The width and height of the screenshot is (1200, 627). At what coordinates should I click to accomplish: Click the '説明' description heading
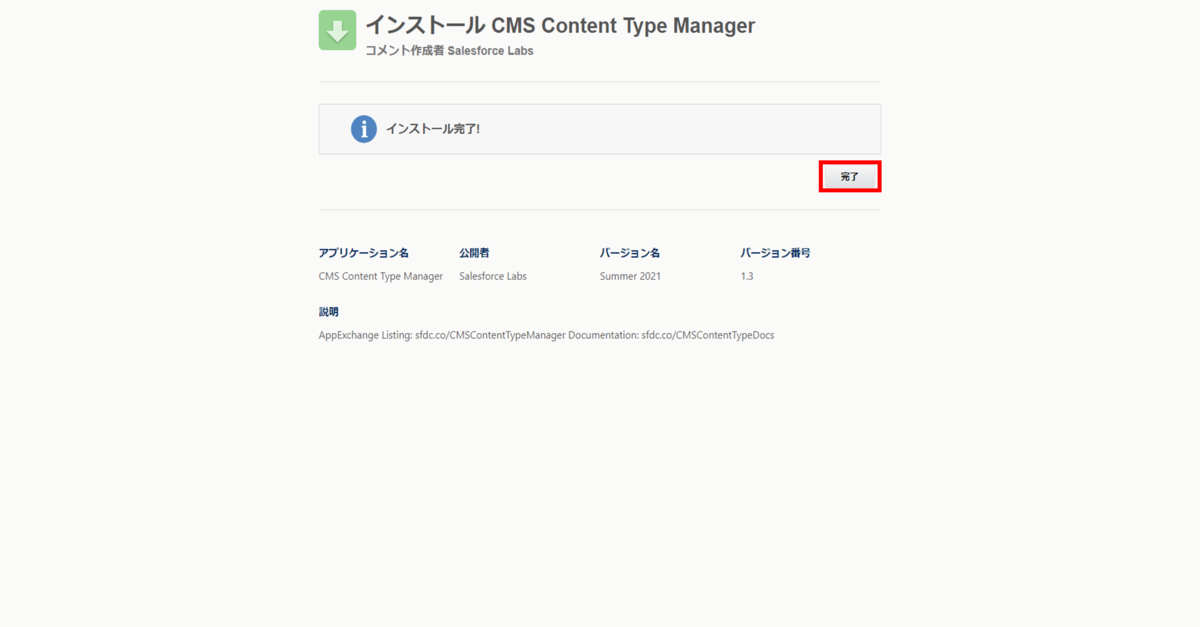click(329, 312)
